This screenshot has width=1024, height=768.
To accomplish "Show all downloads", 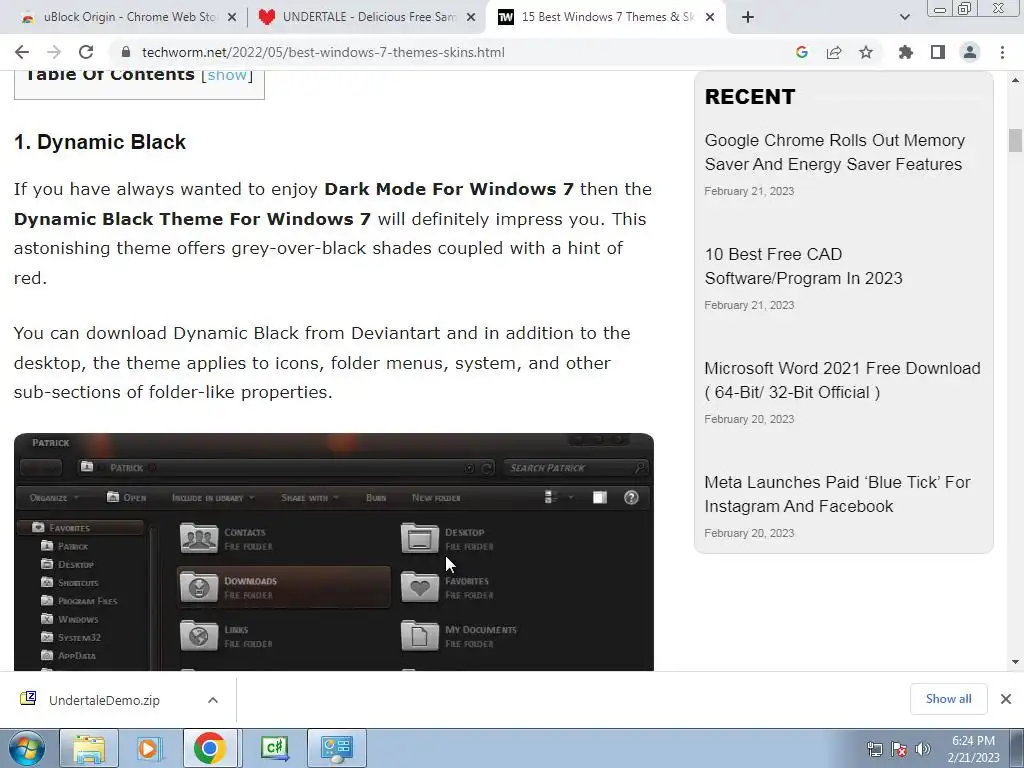I will click(x=948, y=699).
